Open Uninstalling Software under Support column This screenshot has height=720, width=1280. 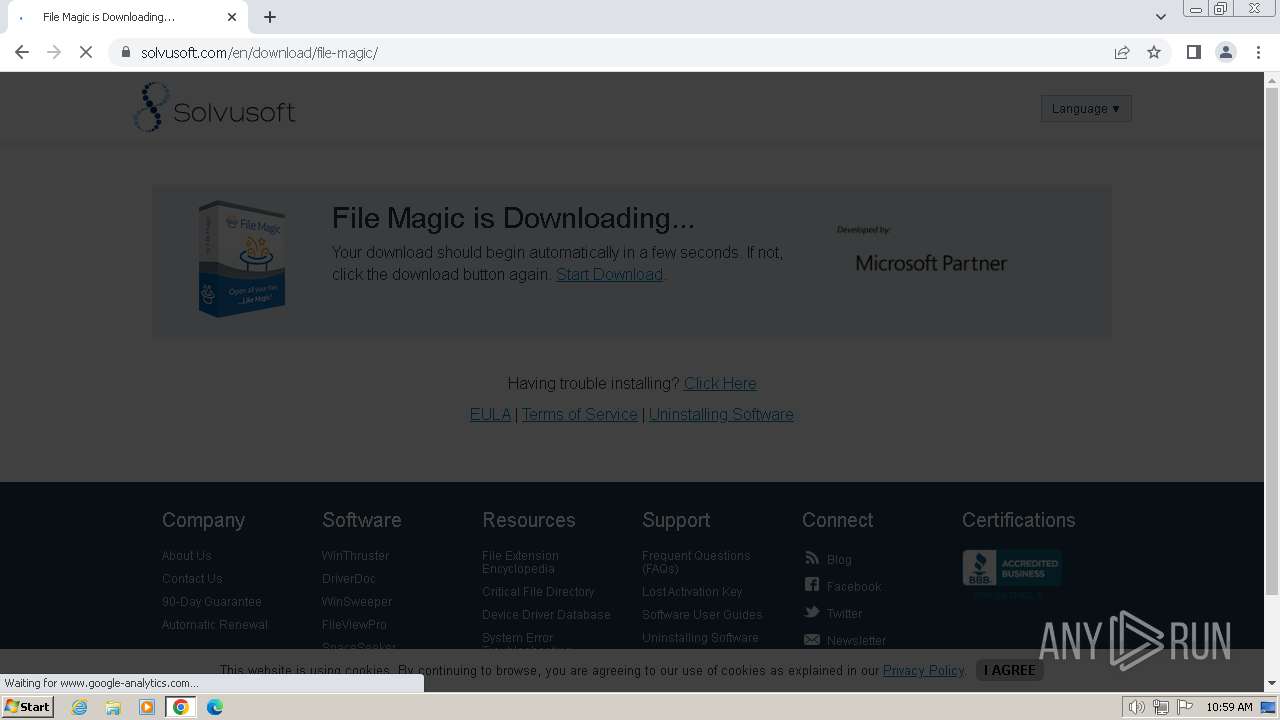700,638
